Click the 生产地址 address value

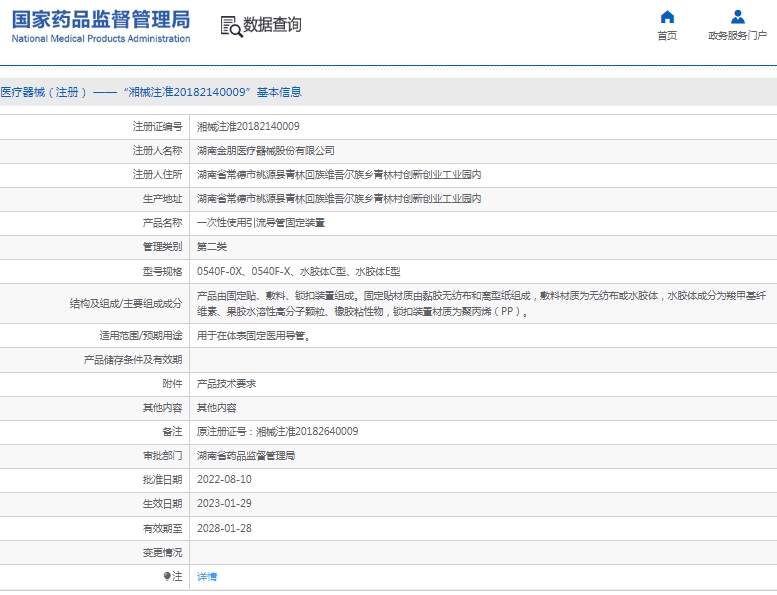[x=339, y=199]
